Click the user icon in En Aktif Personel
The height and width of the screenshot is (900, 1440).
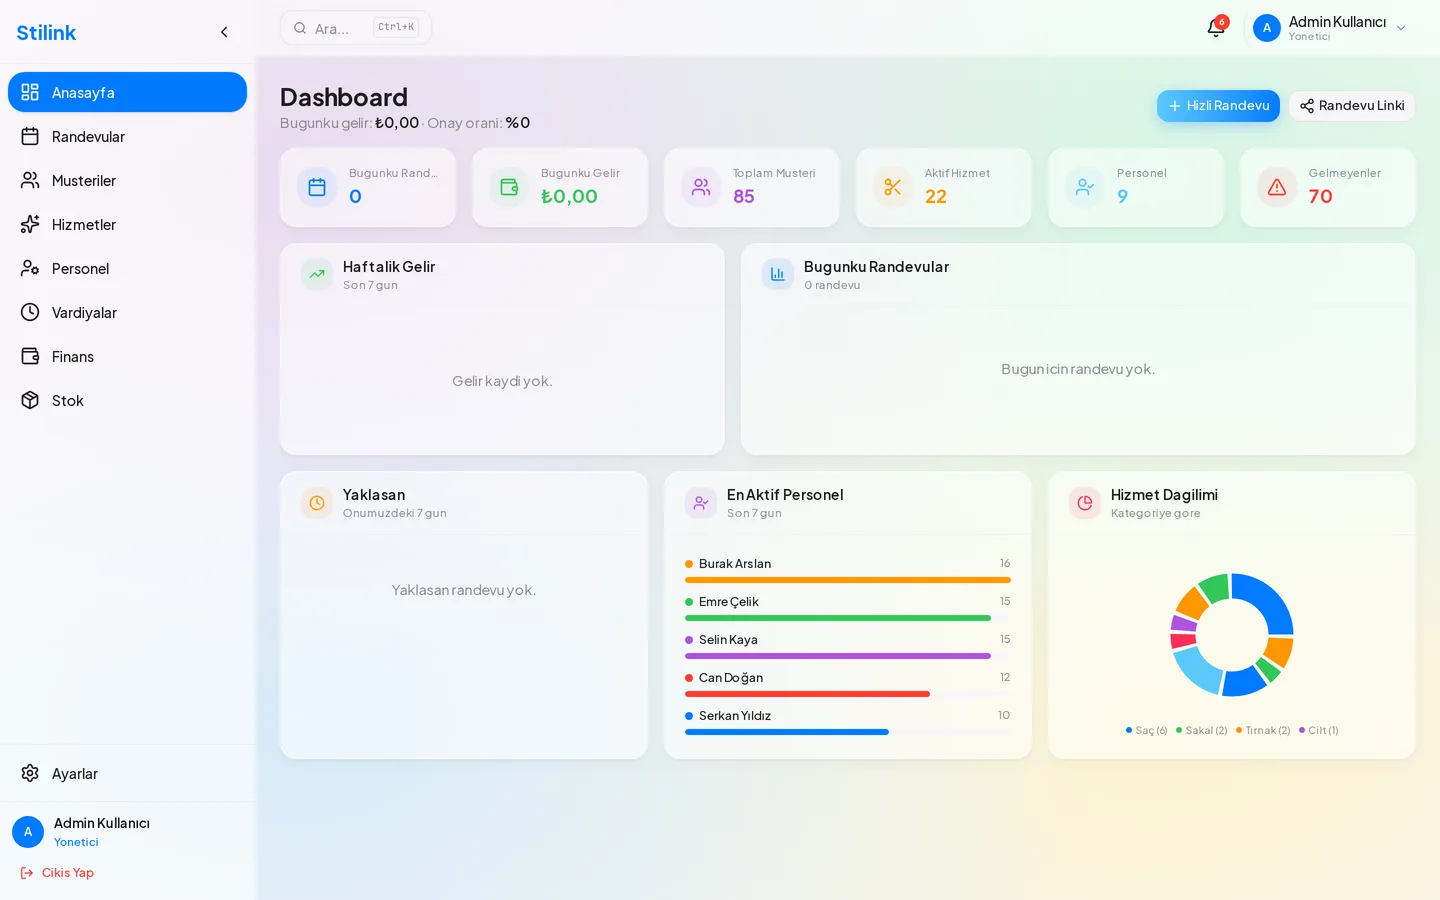coord(701,502)
